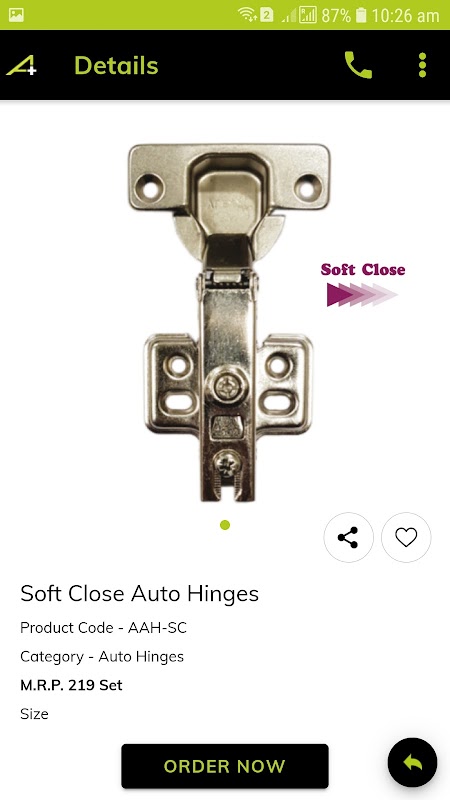Viewport: 450px width, 800px height.
Task: Select the green image page indicator dot
Action: coord(224,524)
